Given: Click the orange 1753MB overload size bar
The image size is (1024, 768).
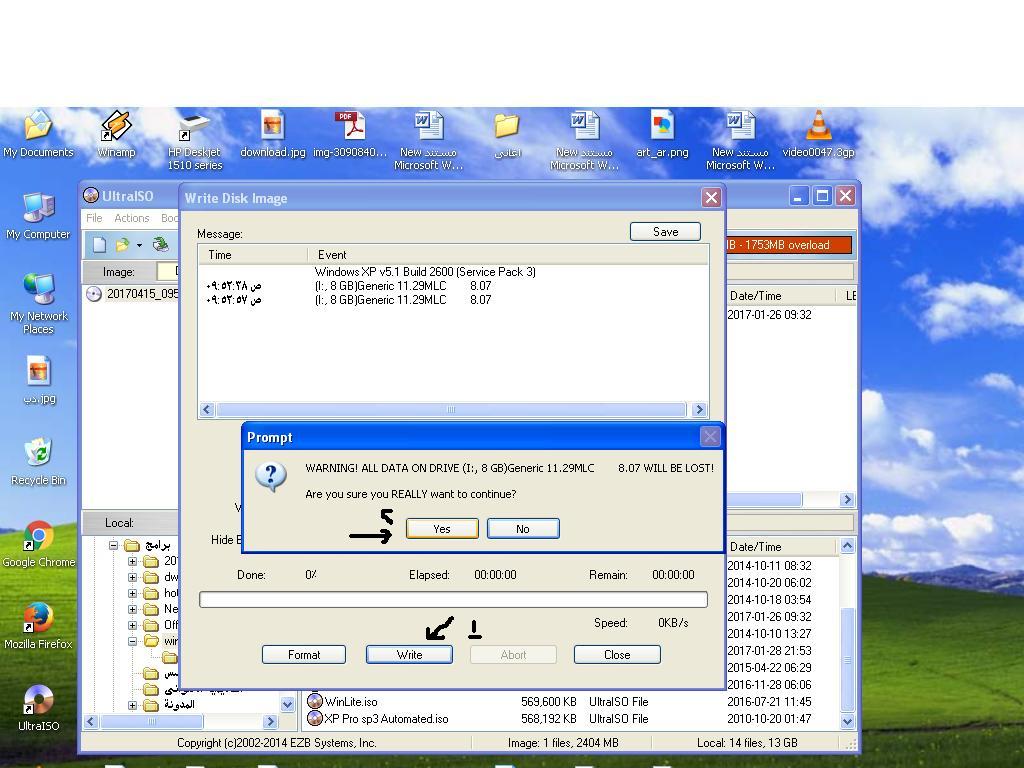Looking at the screenshot, I should click(x=789, y=245).
